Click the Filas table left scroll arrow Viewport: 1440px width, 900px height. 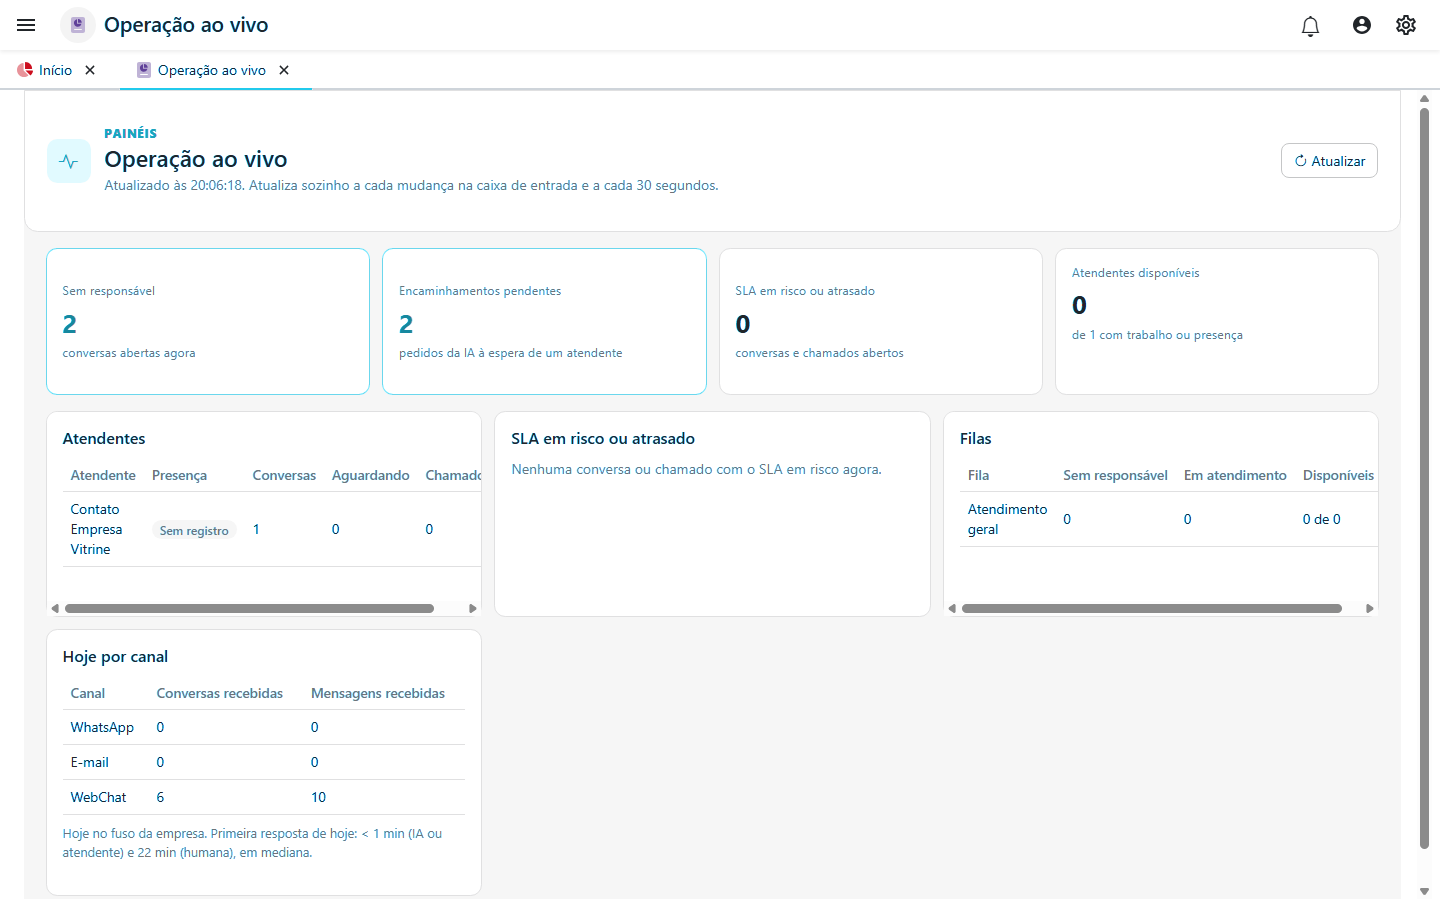pyautogui.click(x=952, y=608)
